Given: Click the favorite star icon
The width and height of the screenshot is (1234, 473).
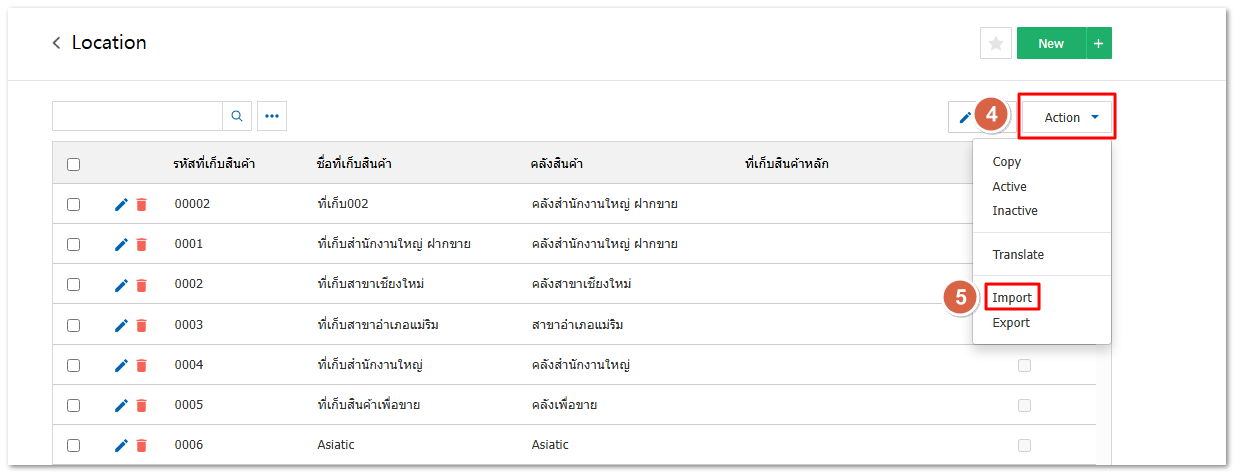Looking at the screenshot, I should point(995,43).
